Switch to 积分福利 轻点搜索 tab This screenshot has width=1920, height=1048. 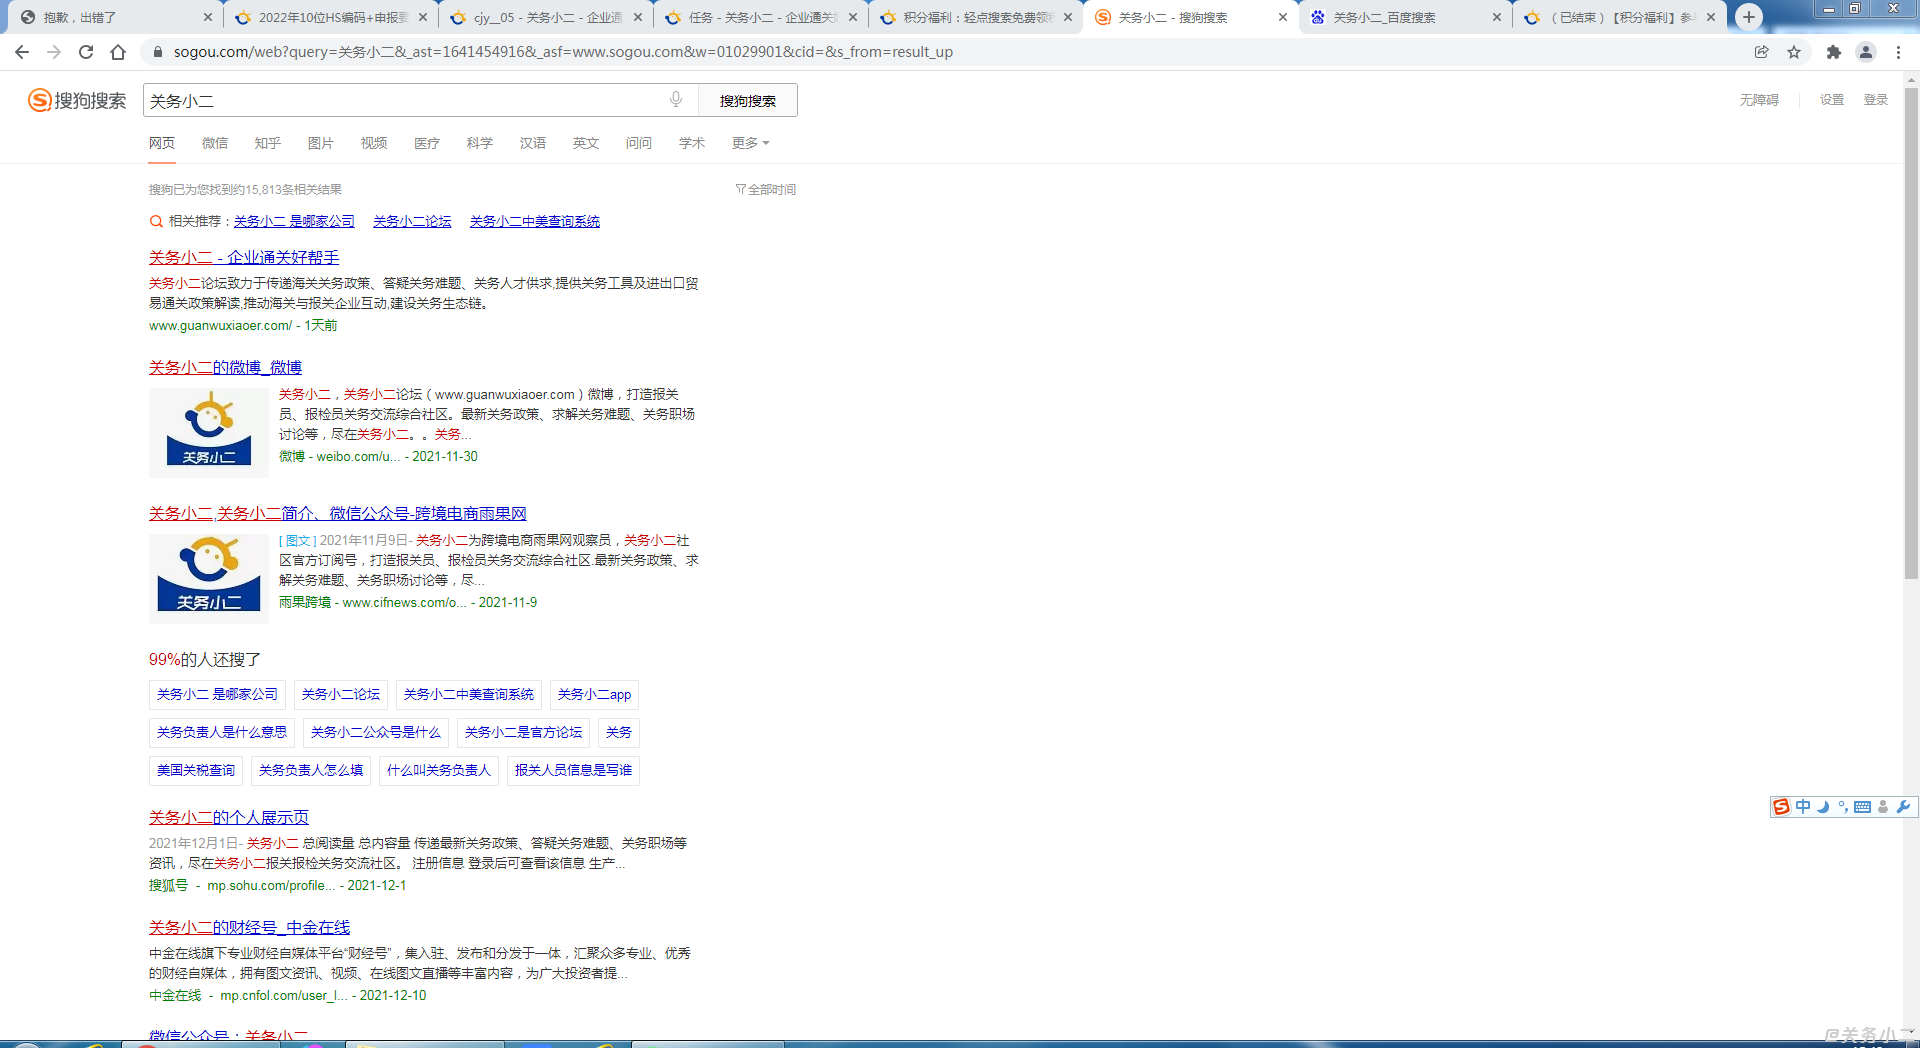coord(976,17)
